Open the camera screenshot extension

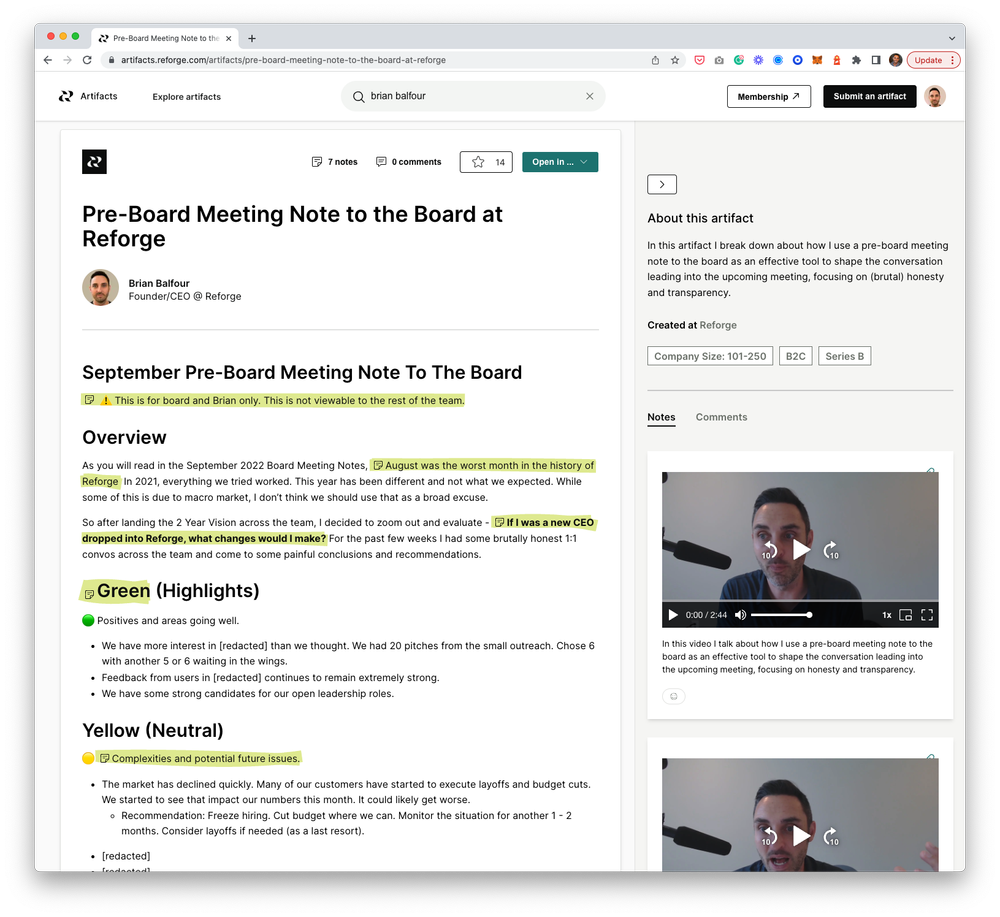[x=719, y=60]
